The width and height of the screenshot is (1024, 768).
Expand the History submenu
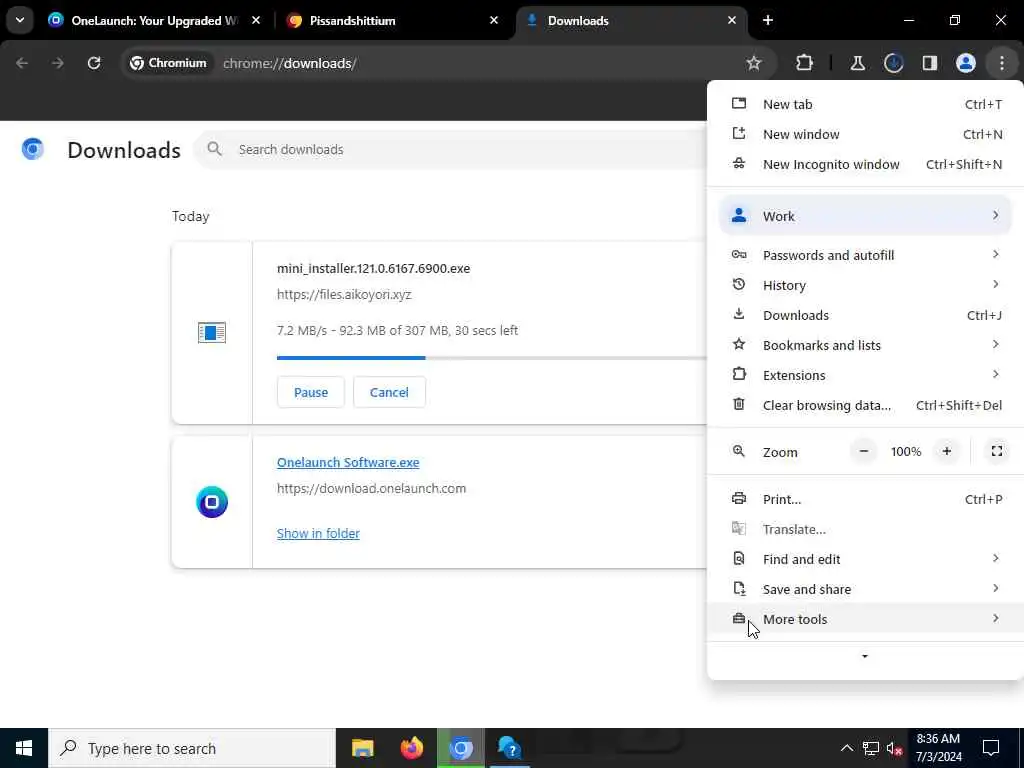(865, 285)
